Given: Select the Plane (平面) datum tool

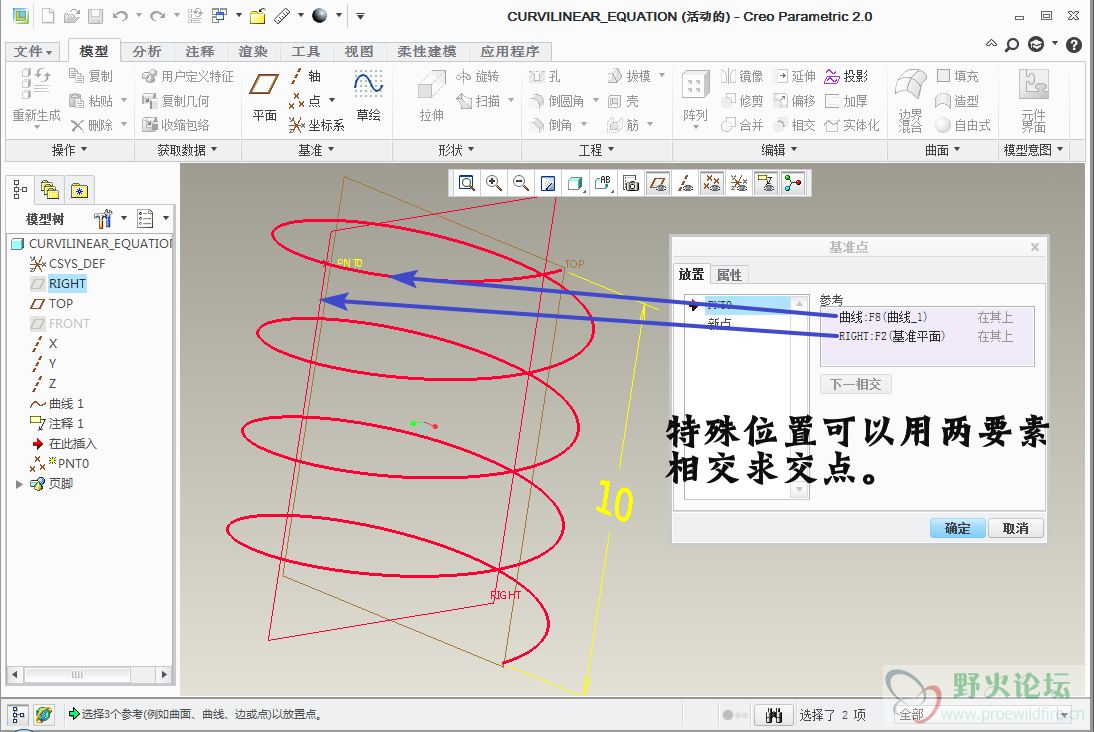Looking at the screenshot, I should 264,95.
